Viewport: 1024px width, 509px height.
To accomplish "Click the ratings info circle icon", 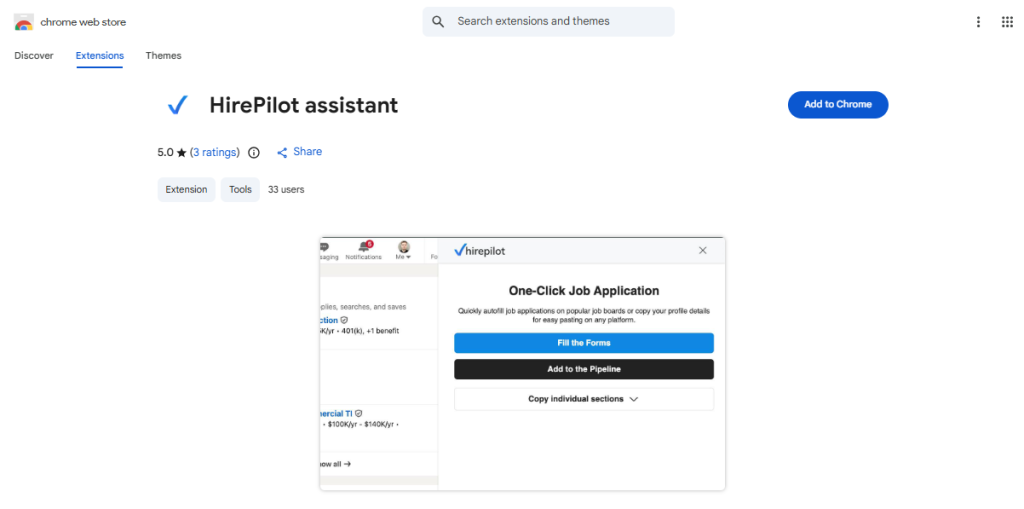I will click(x=254, y=152).
